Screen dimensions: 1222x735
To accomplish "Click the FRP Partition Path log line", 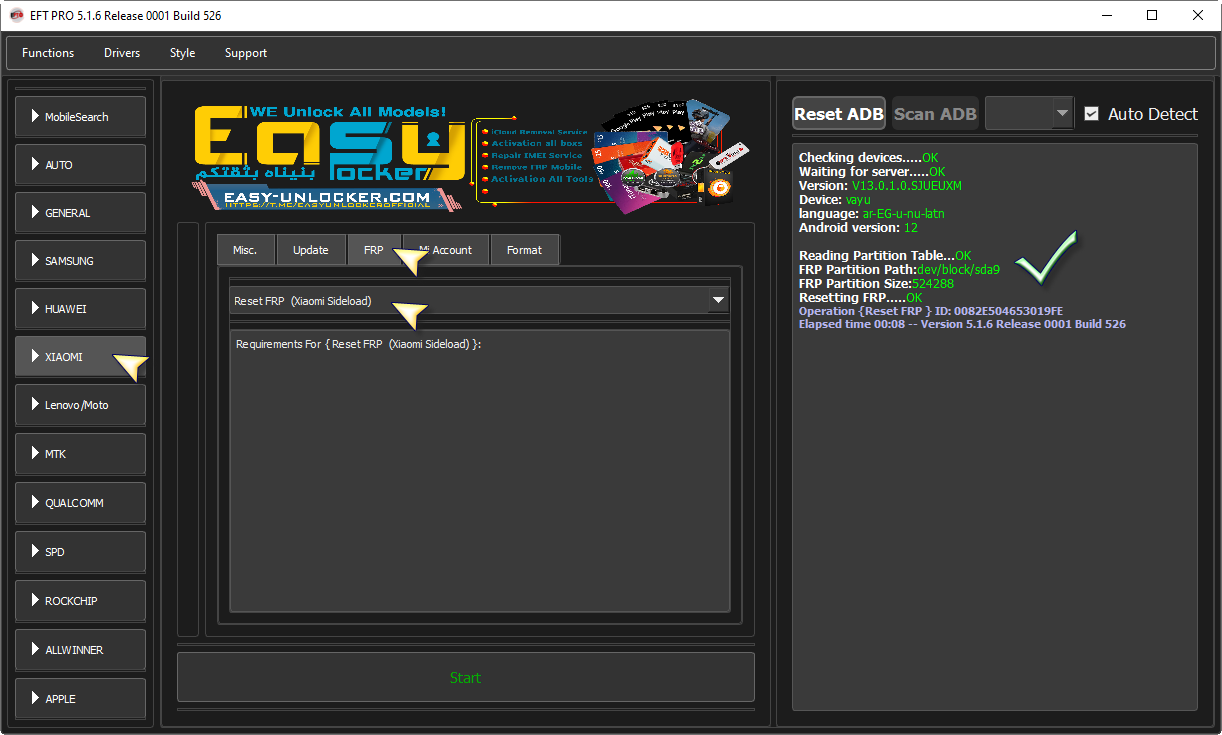I will [x=899, y=269].
